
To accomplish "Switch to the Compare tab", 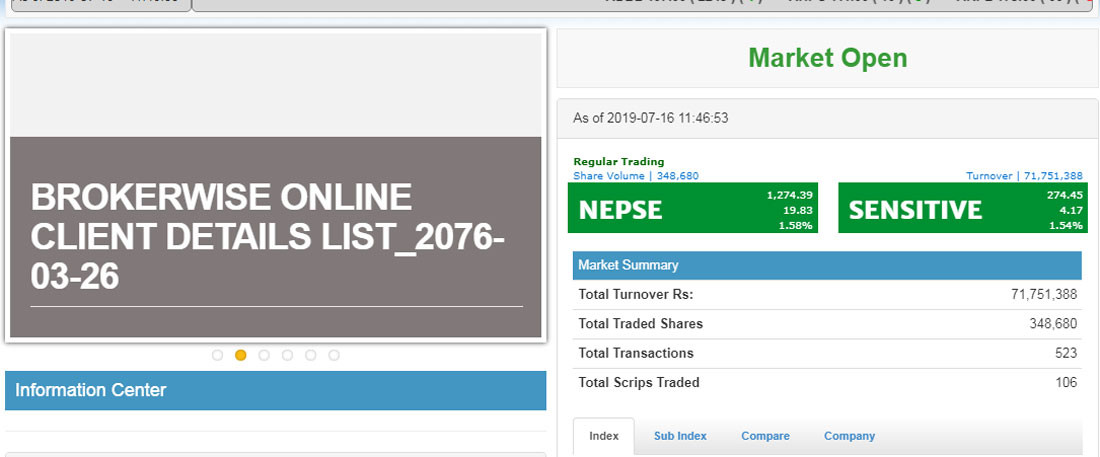I will pyautogui.click(x=765, y=436).
